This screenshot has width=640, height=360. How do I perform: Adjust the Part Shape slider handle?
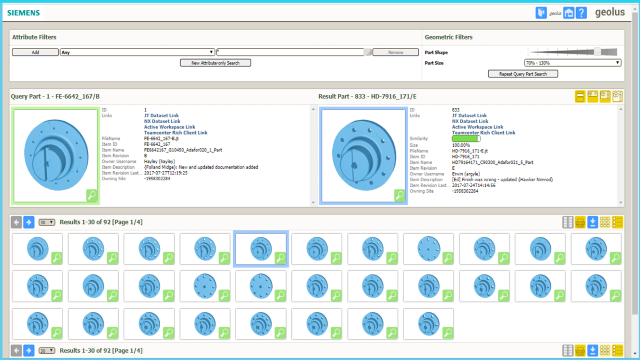click(597, 51)
